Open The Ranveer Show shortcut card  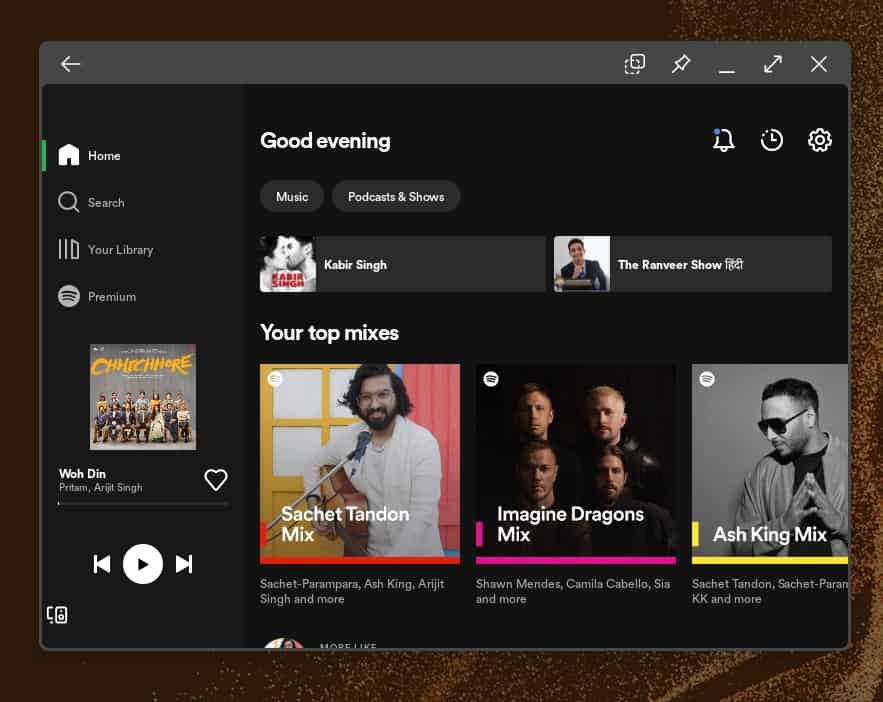(693, 264)
